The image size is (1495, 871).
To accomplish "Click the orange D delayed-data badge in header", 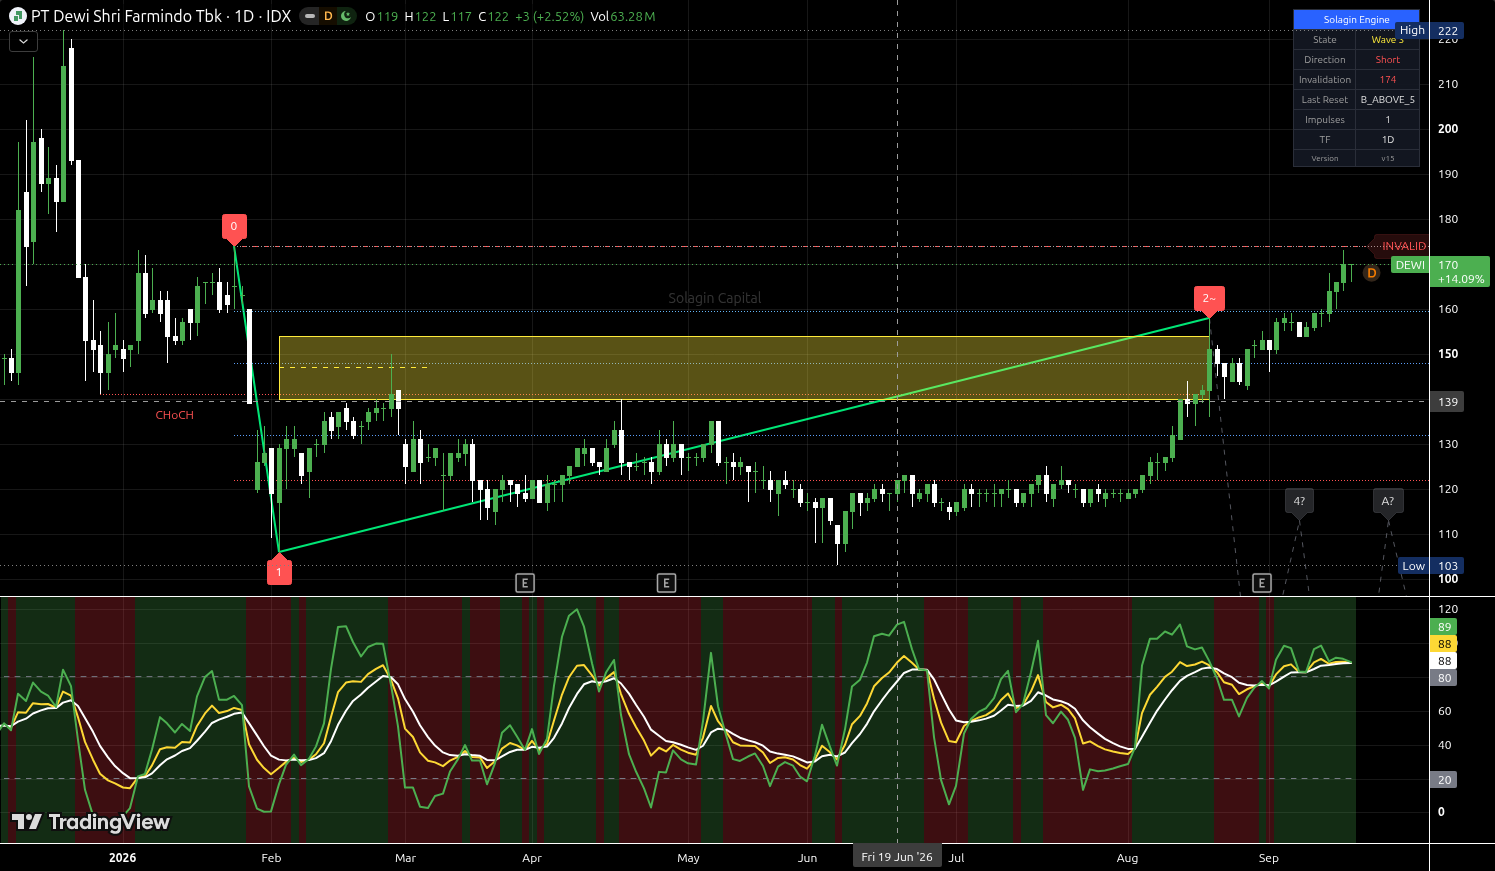I will pos(328,16).
